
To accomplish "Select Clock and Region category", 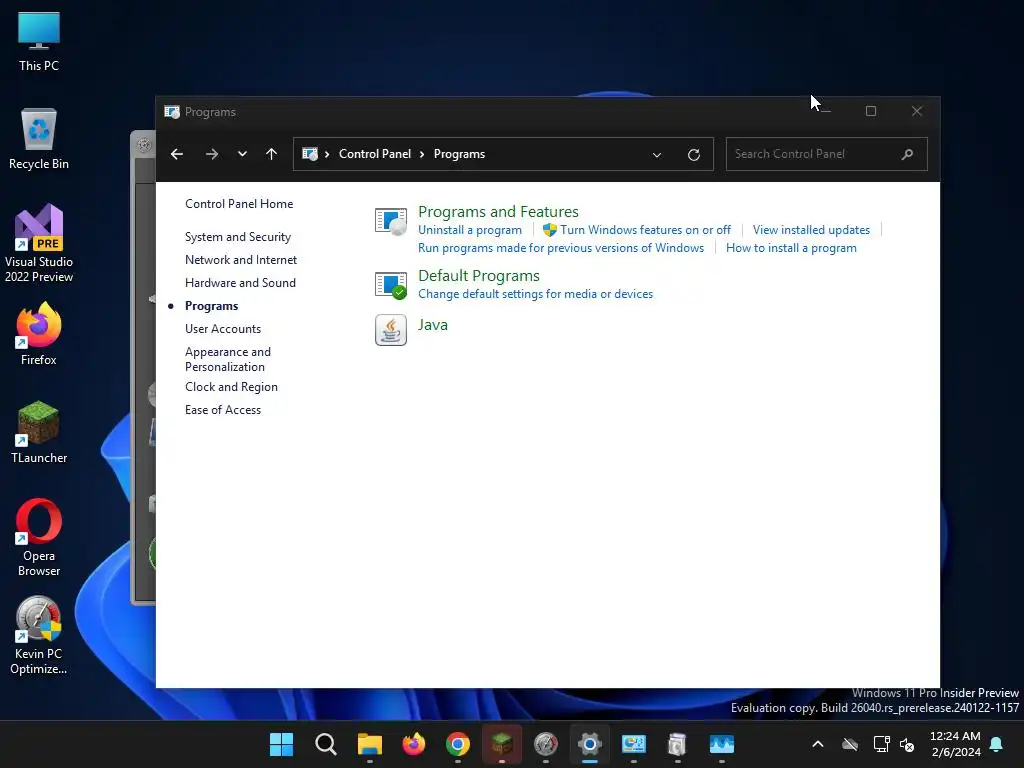I will point(231,387).
